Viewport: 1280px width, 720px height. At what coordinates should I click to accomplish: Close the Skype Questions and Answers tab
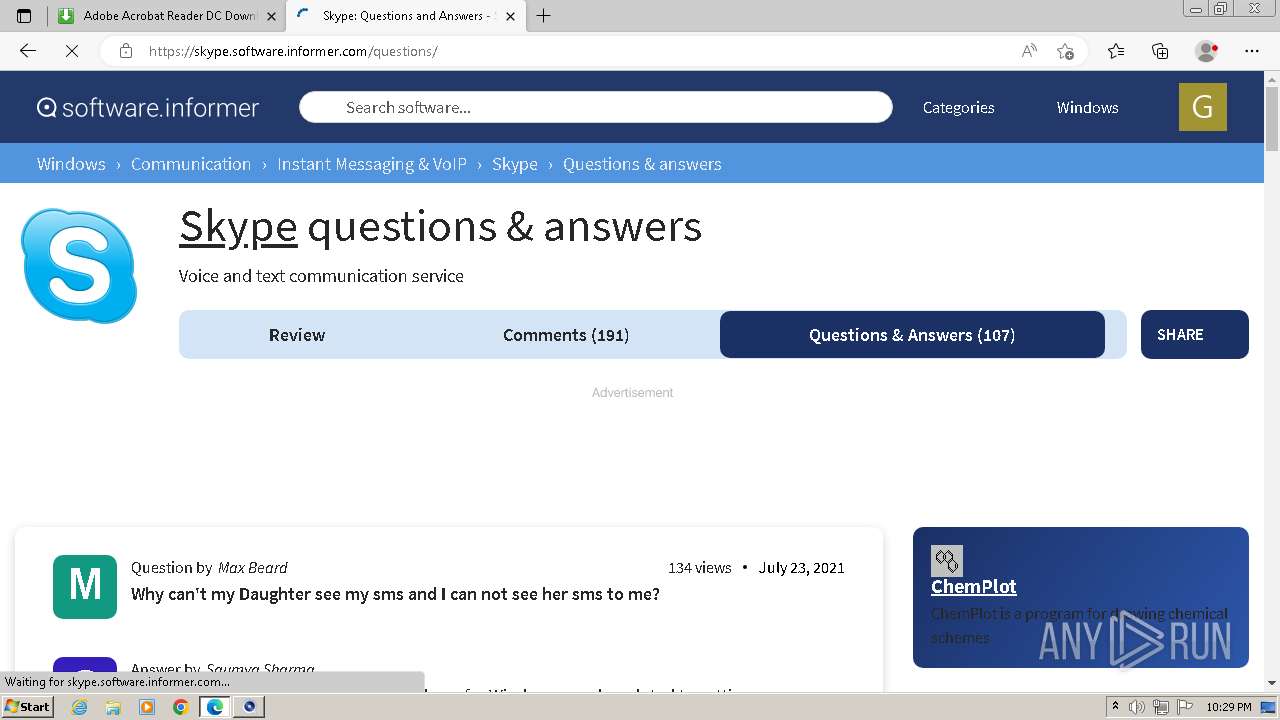[x=511, y=16]
